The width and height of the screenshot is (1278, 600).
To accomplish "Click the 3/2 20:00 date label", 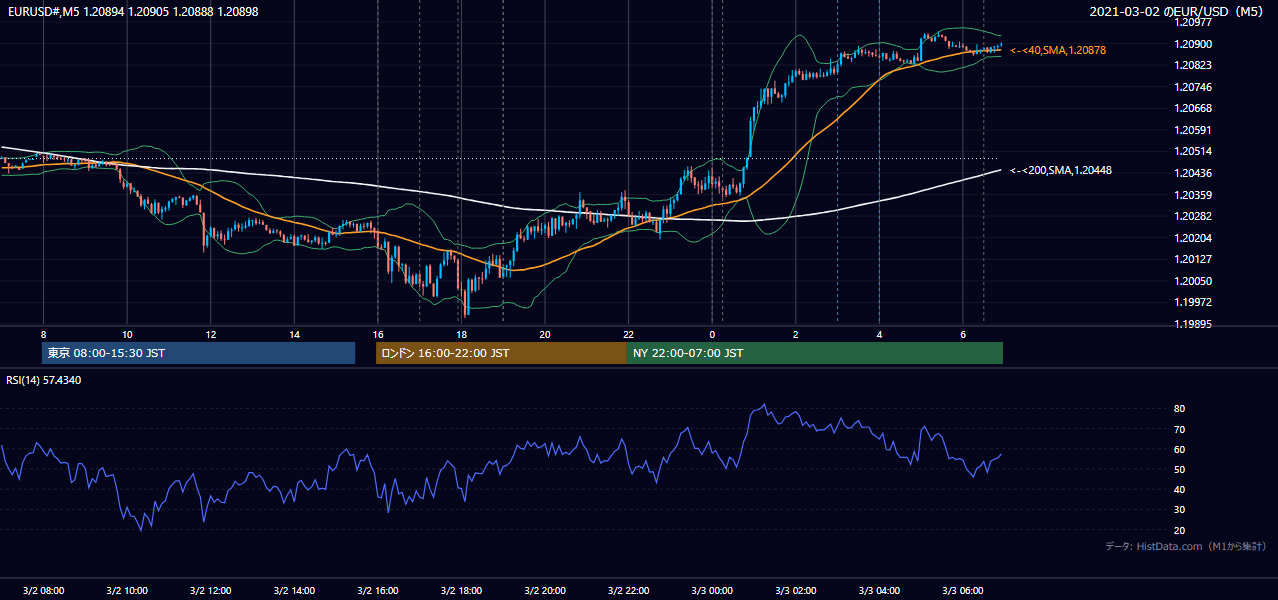I will click(545, 590).
